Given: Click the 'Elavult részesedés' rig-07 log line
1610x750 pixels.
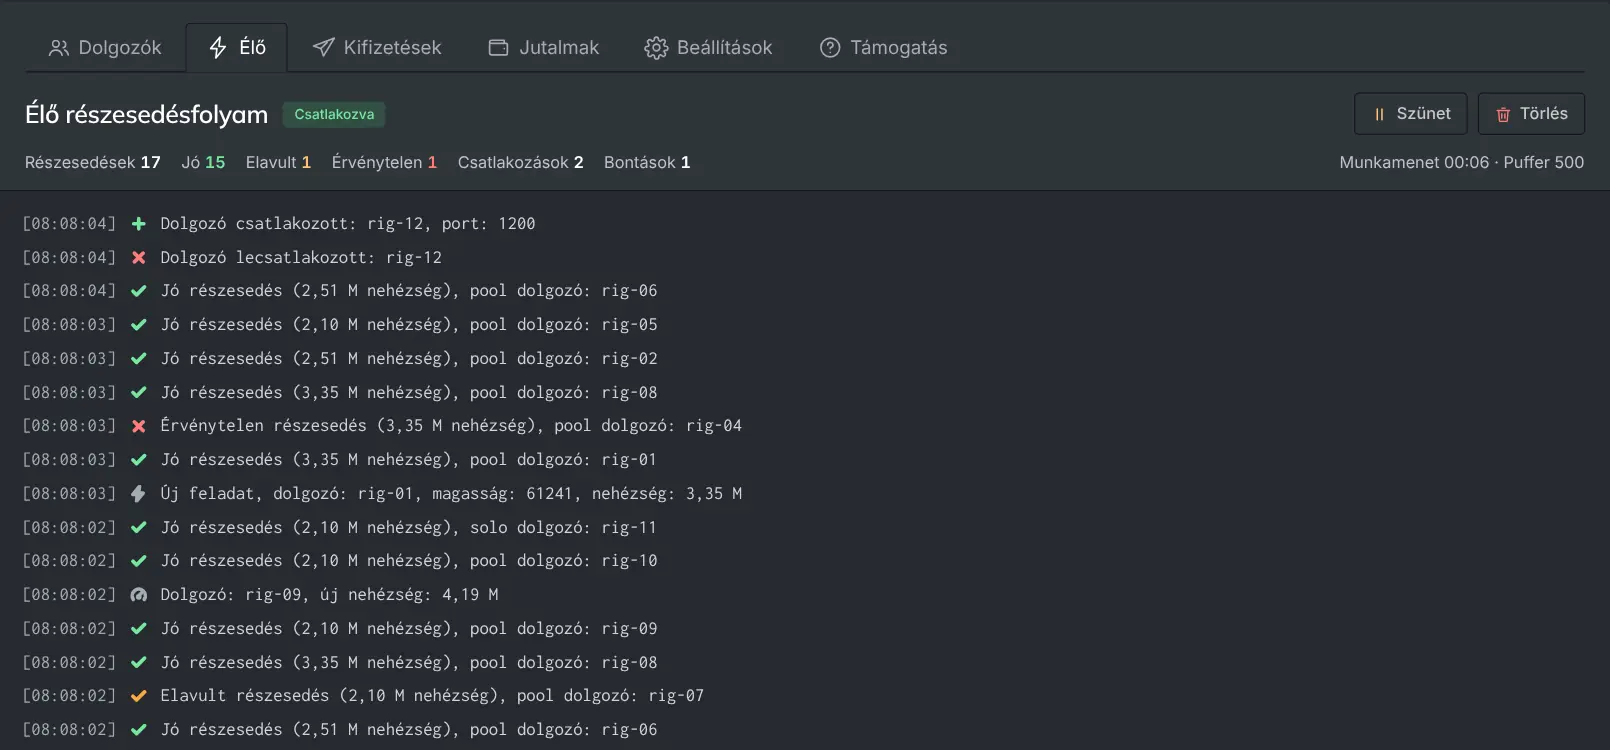Looking at the screenshot, I should (x=432, y=696).
